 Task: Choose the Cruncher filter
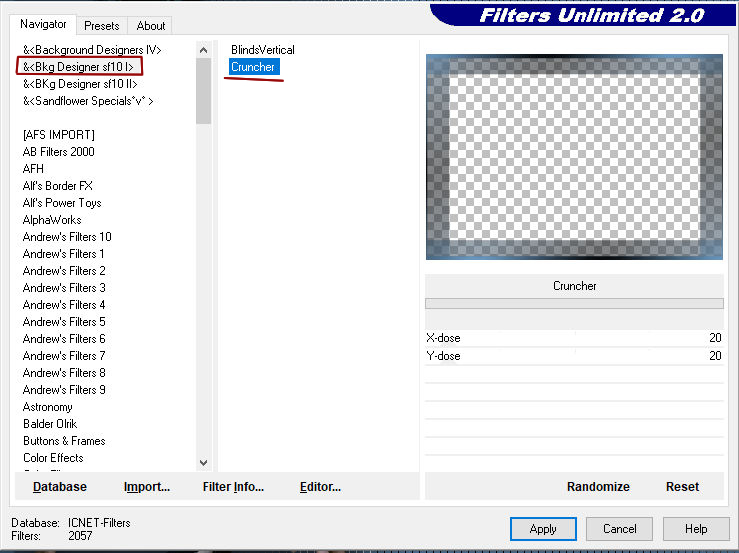click(254, 67)
